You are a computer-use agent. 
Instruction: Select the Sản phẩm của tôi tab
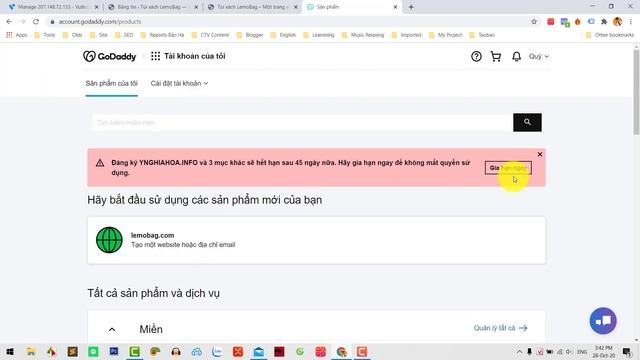point(111,83)
